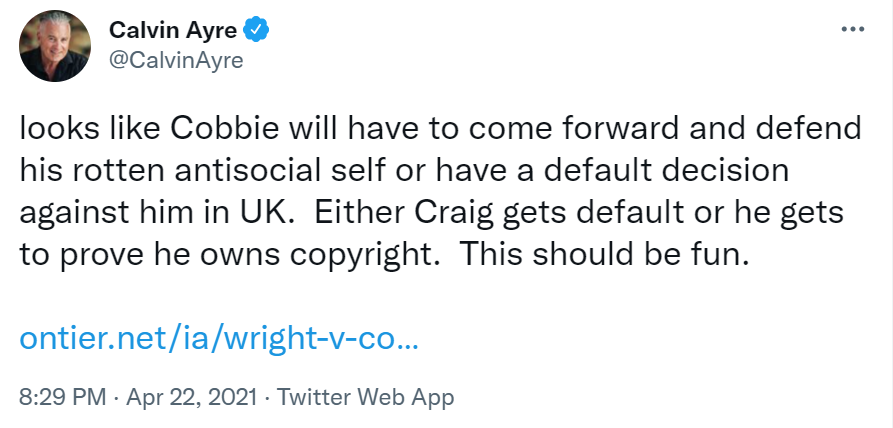The height and width of the screenshot is (428, 893).
Task: Select the sentence "This should be fun."
Action: pos(603,255)
